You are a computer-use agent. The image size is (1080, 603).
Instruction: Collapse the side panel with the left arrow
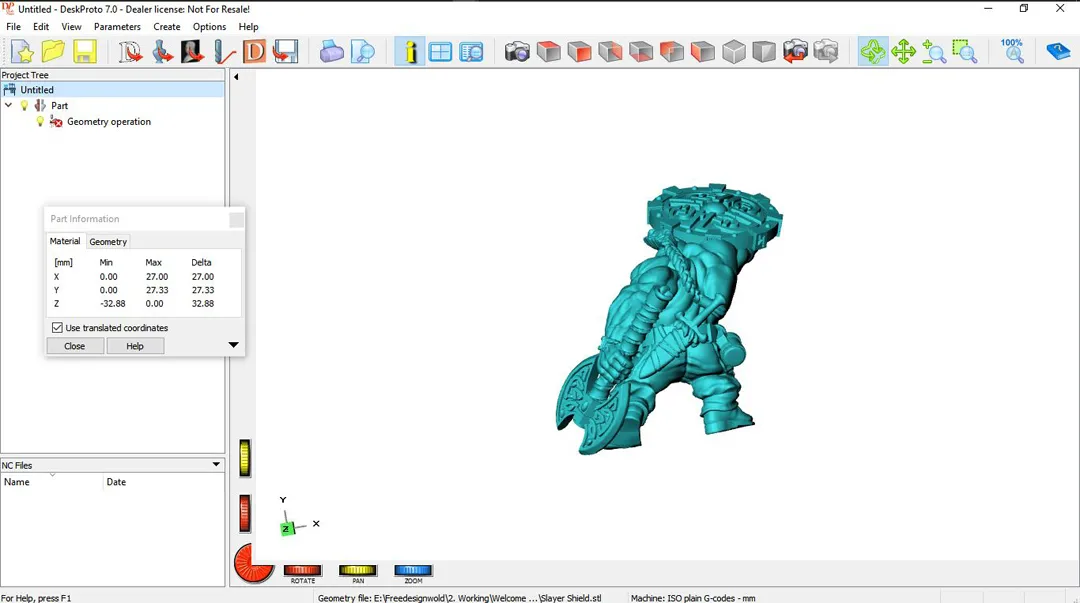(236, 77)
